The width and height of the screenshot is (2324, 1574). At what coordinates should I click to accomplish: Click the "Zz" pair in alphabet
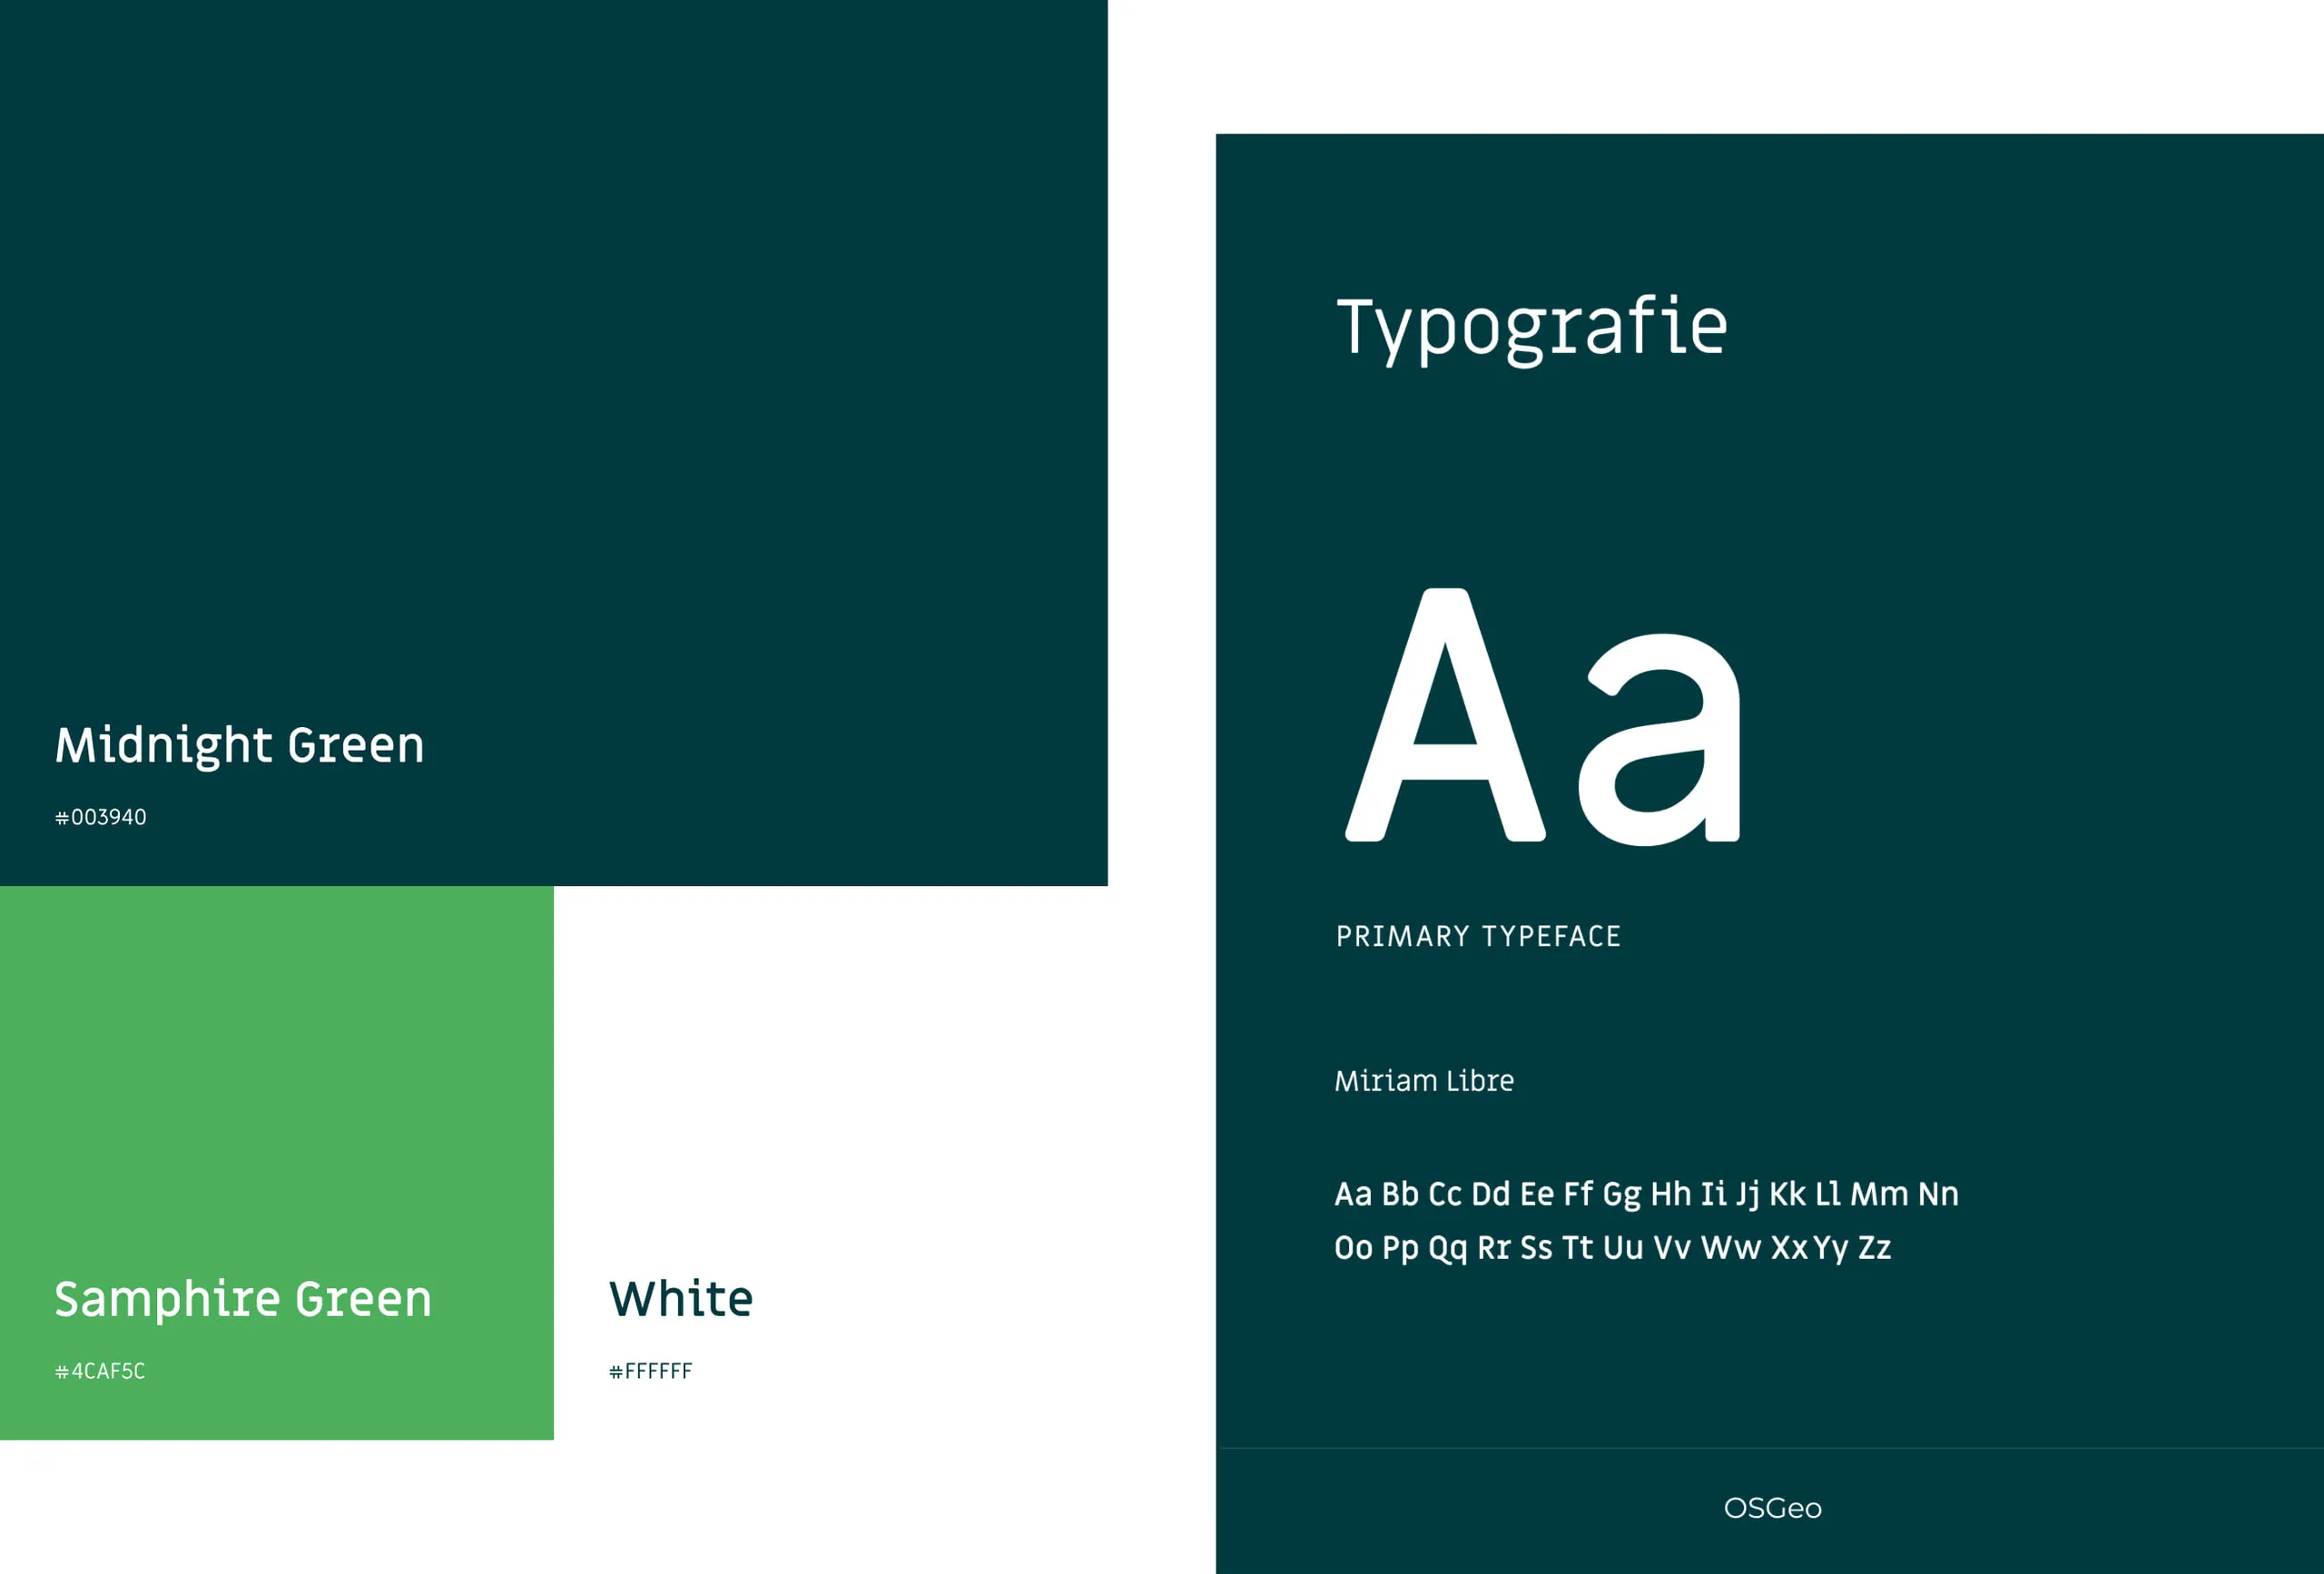1874,1248
